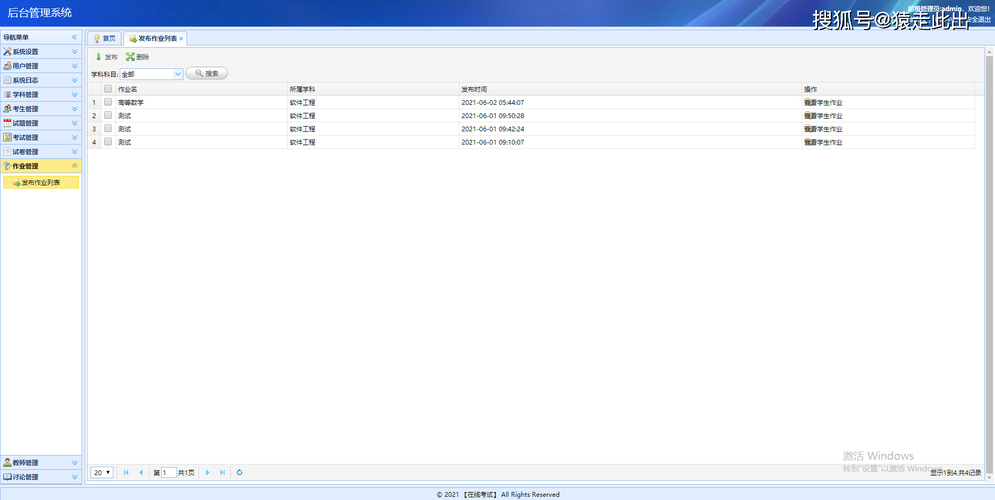Click the 考生管理 people icon
The width and height of the screenshot is (995, 500).
click(7, 109)
